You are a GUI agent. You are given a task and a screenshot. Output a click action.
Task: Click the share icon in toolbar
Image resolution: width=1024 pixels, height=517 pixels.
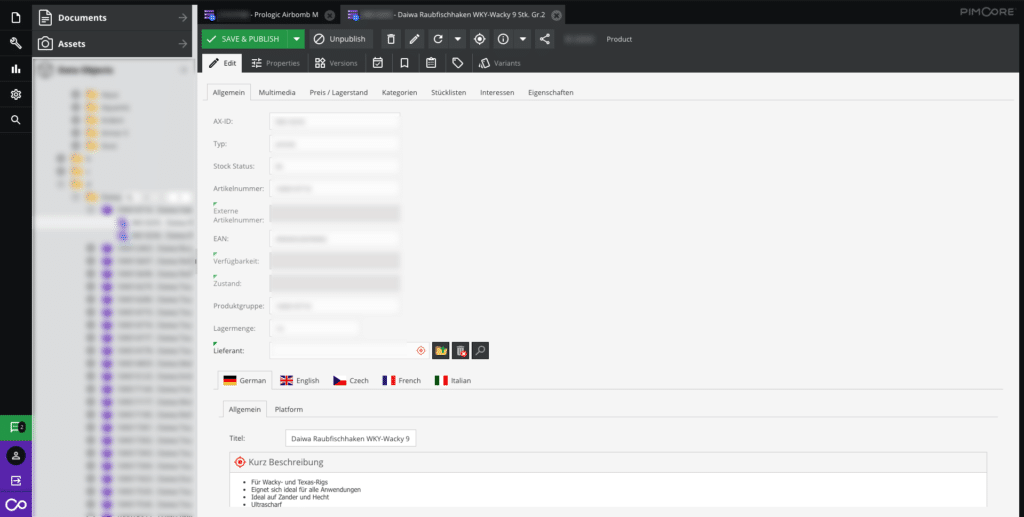pyautogui.click(x=545, y=39)
